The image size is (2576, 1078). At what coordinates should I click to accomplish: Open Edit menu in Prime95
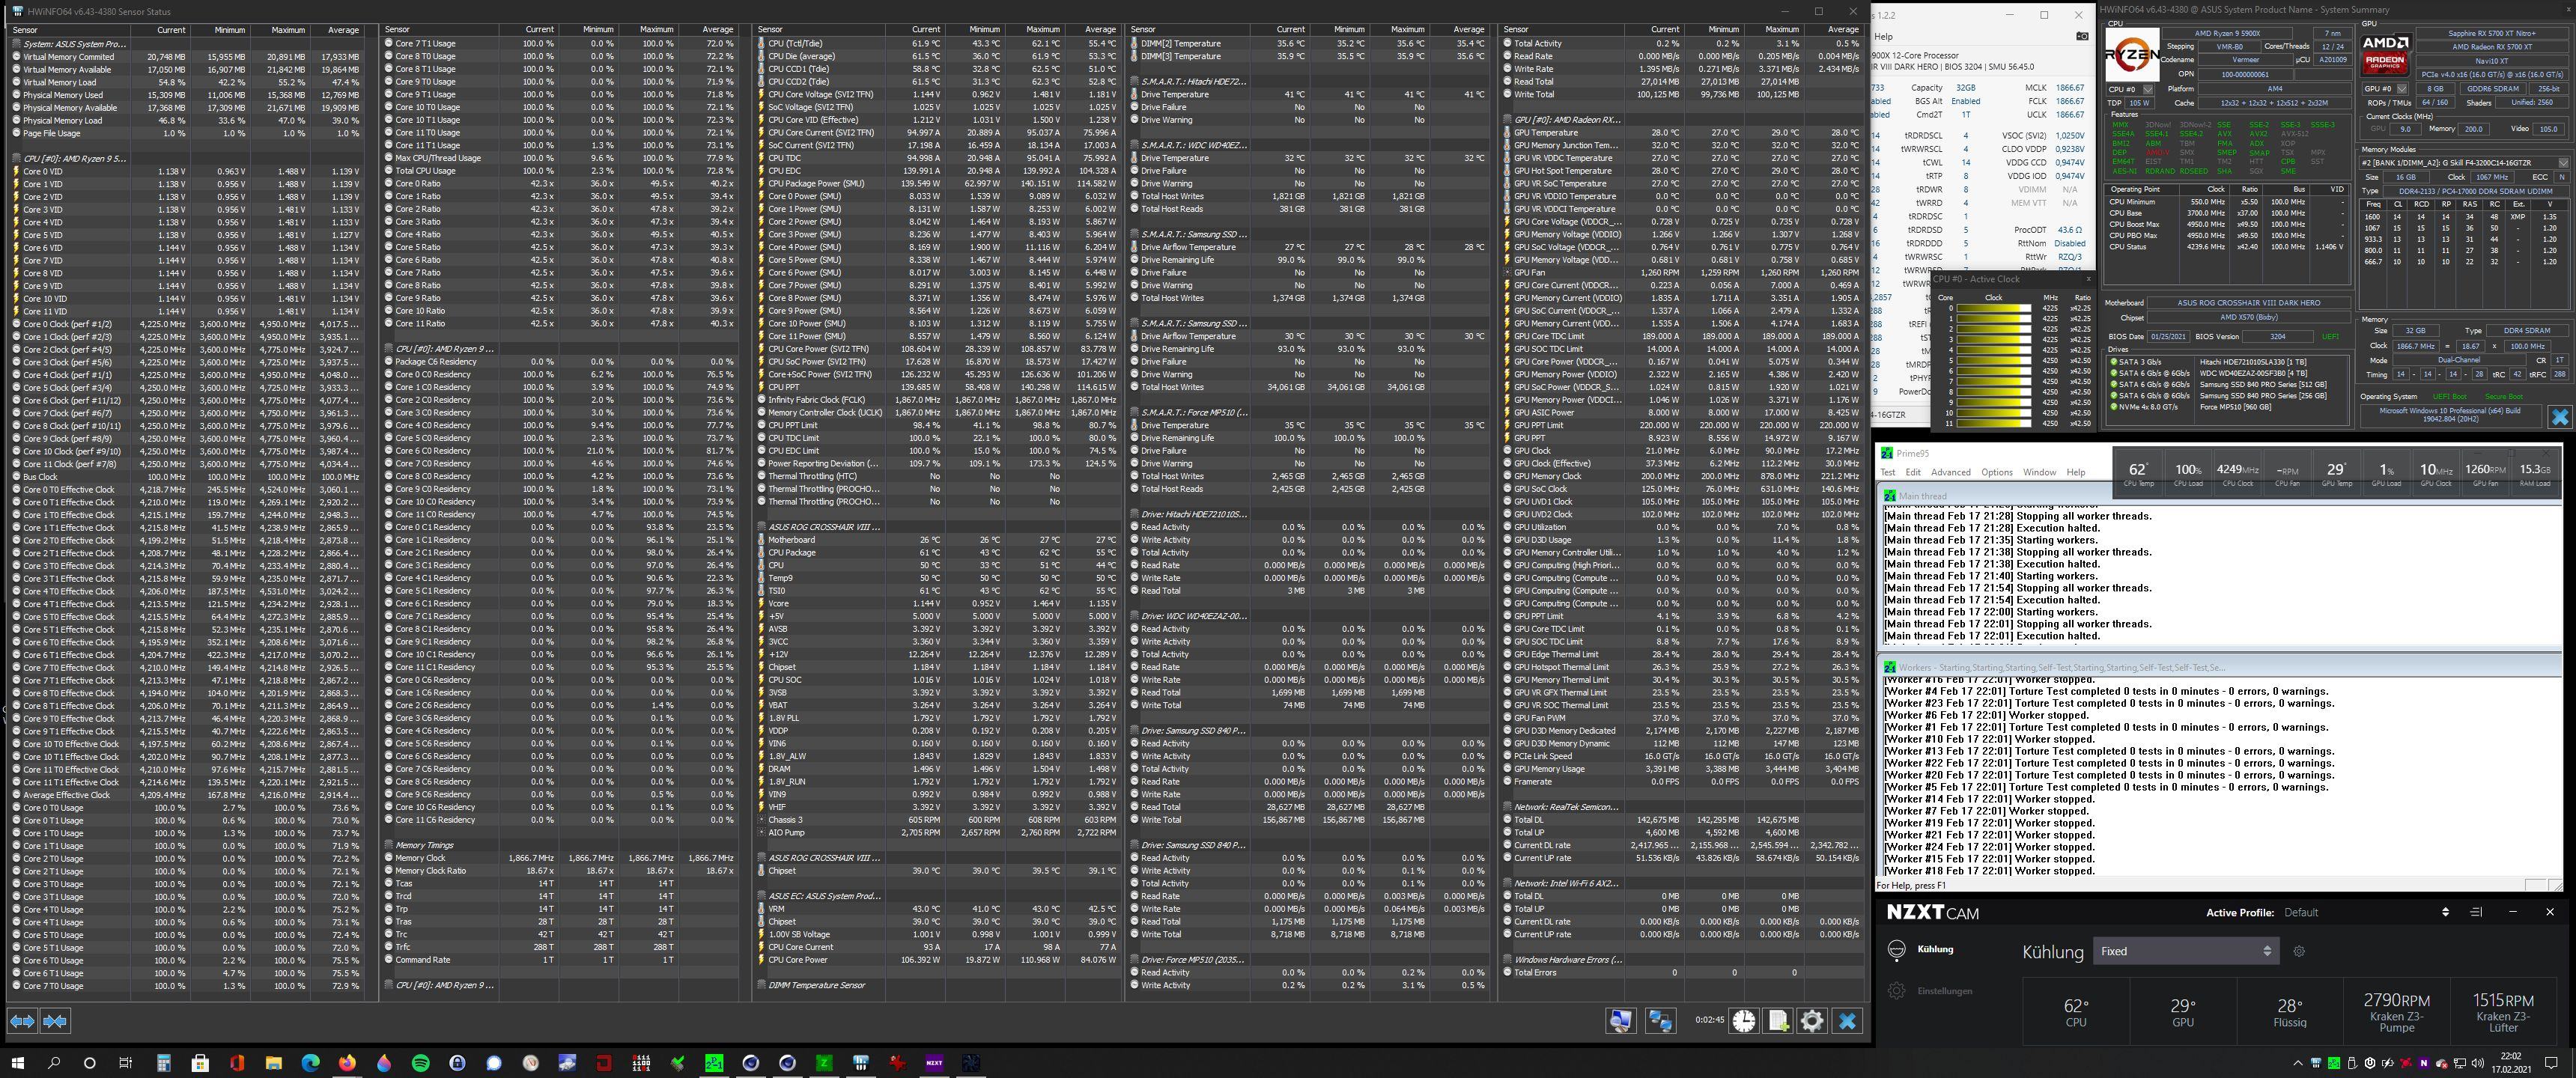(x=1912, y=472)
